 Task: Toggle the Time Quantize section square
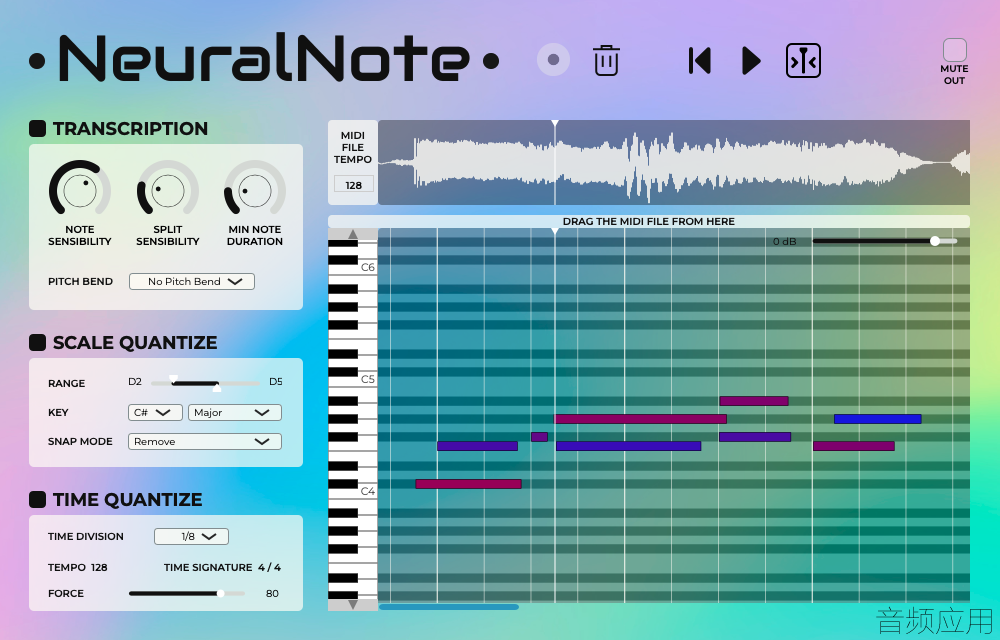pyautogui.click(x=38, y=499)
